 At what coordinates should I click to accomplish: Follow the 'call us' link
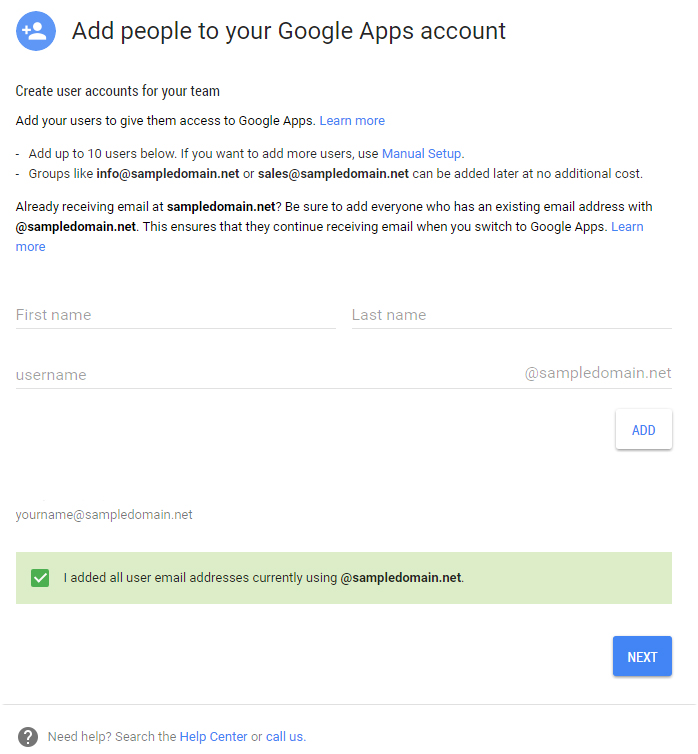click(x=285, y=736)
